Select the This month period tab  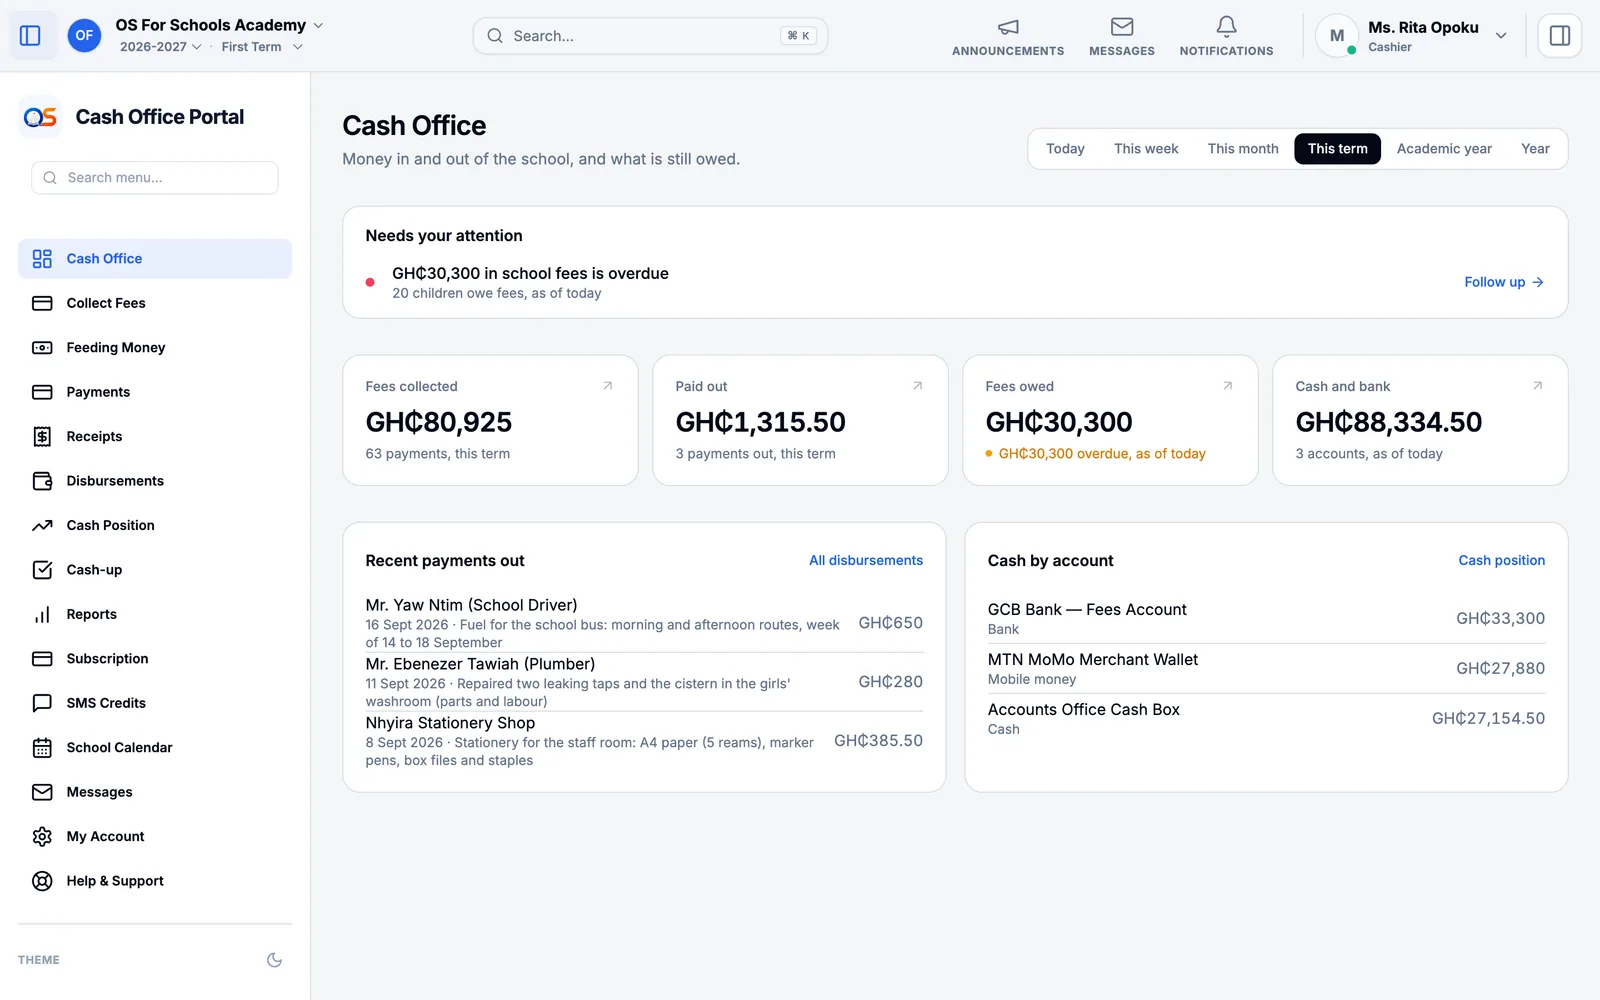[1243, 149]
